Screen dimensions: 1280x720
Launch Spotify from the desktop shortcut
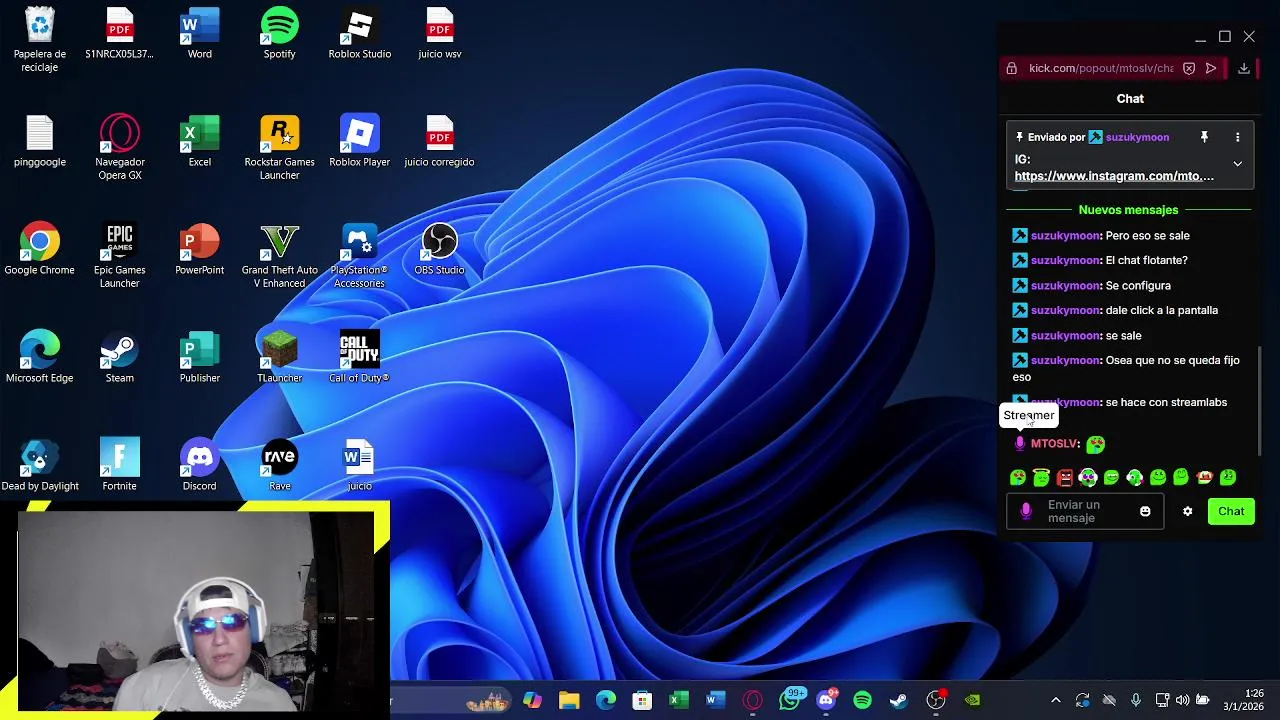point(280,34)
